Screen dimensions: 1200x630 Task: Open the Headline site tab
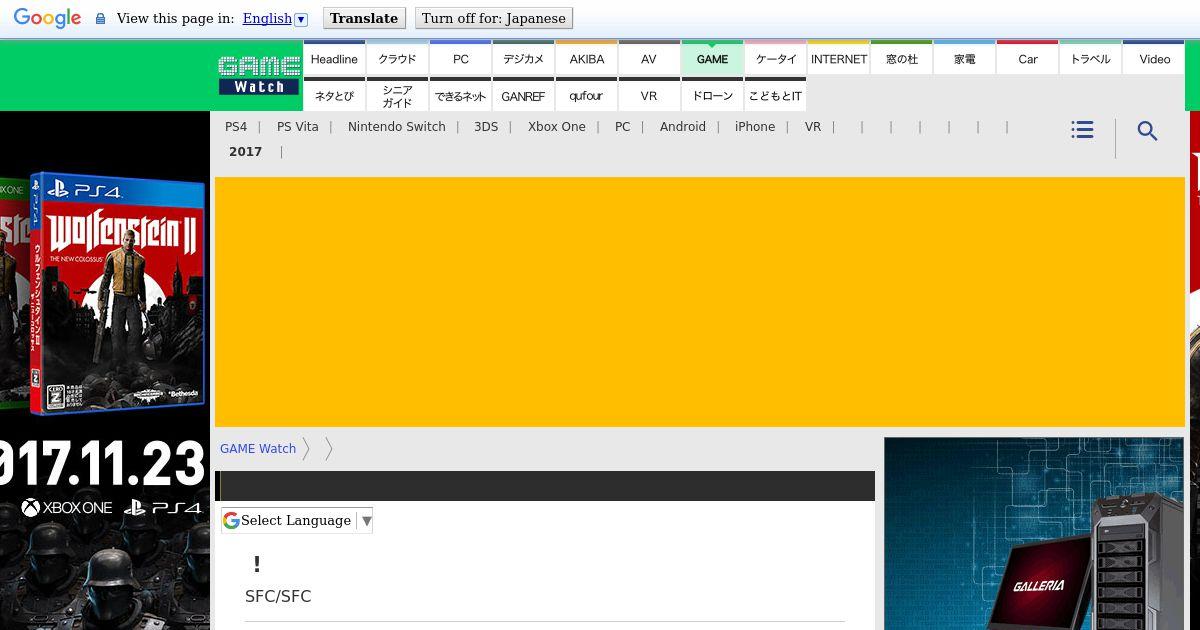[x=334, y=58]
